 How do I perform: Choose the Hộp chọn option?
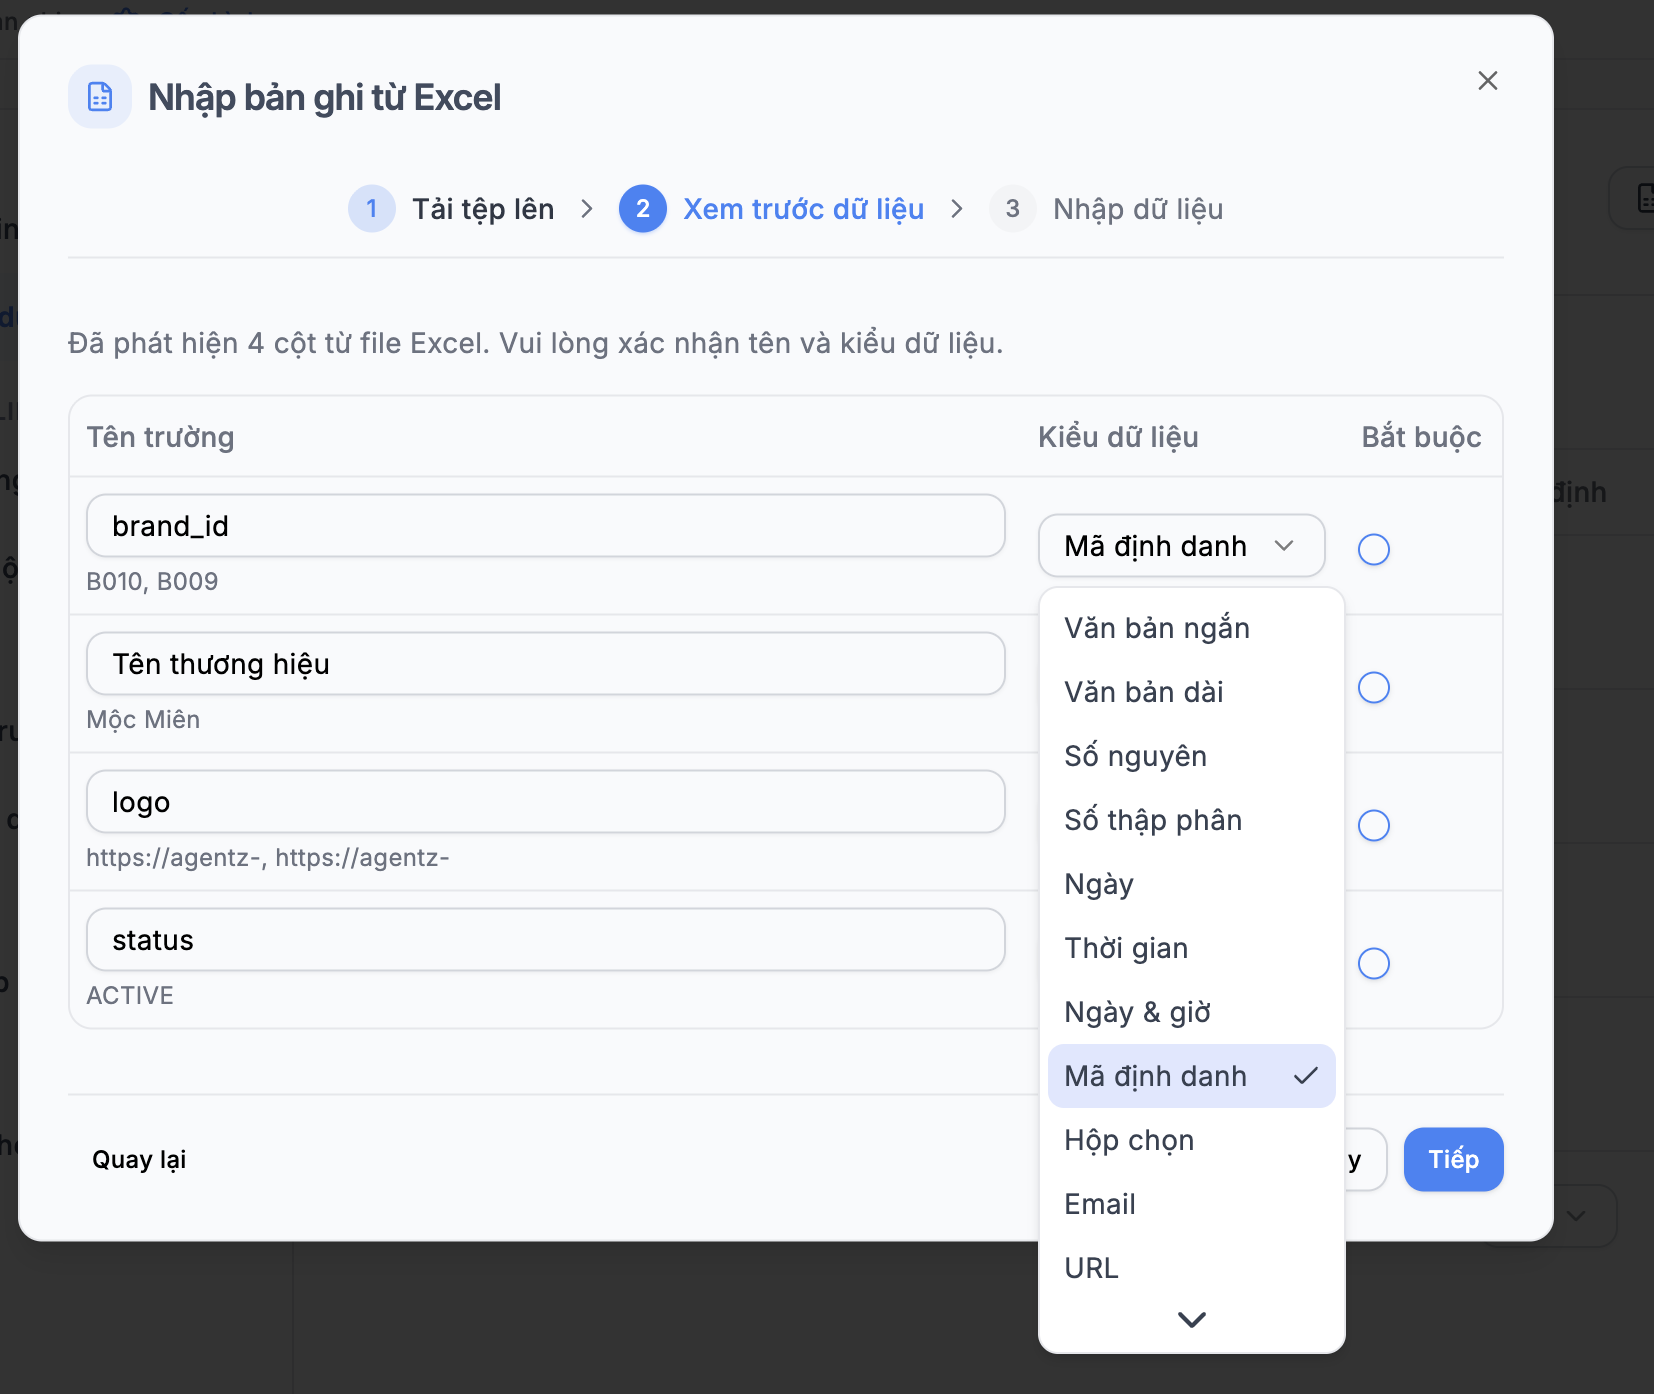pyautogui.click(x=1192, y=1140)
